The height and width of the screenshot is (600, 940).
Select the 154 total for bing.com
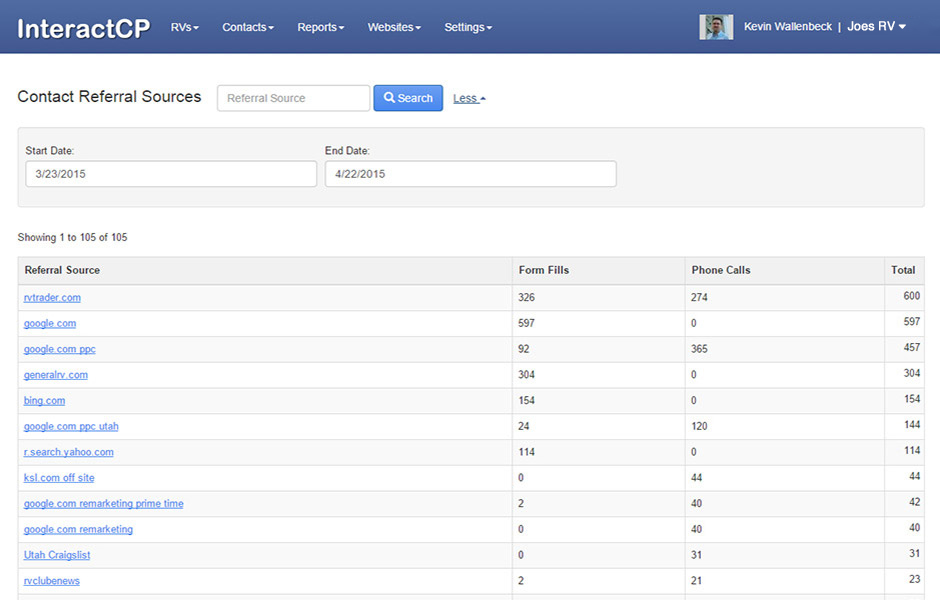coord(904,399)
